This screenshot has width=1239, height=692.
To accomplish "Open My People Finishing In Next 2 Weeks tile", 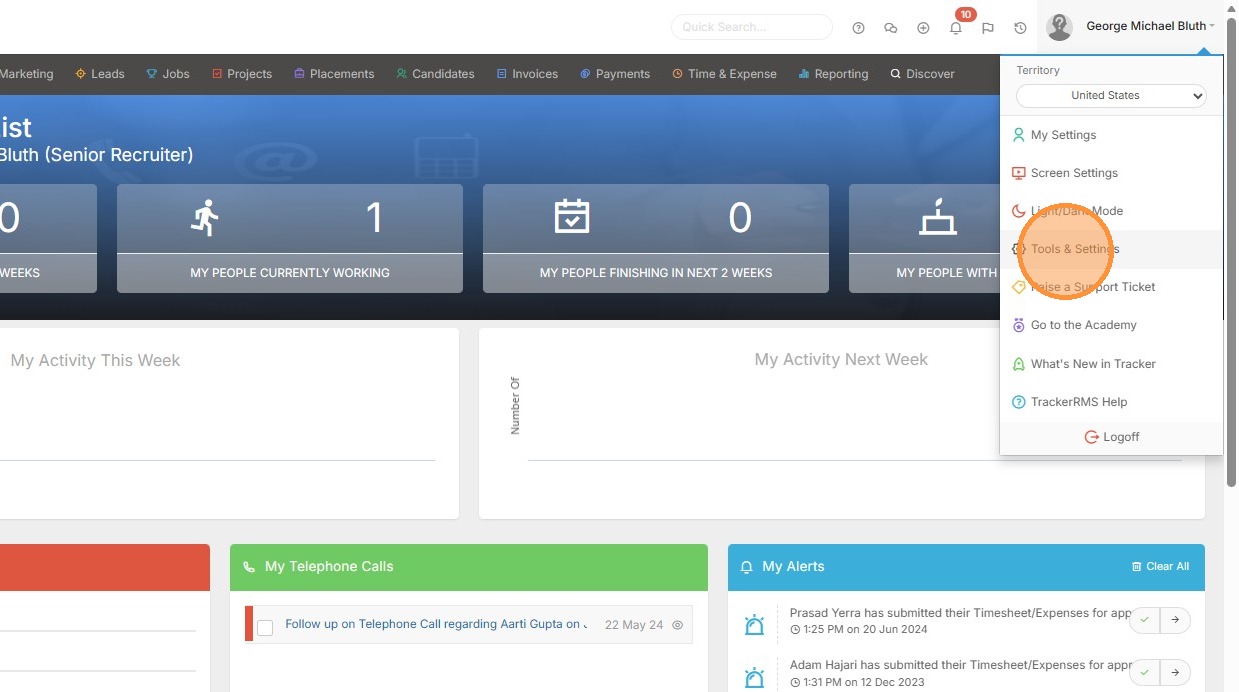I will [x=656, y=238].
